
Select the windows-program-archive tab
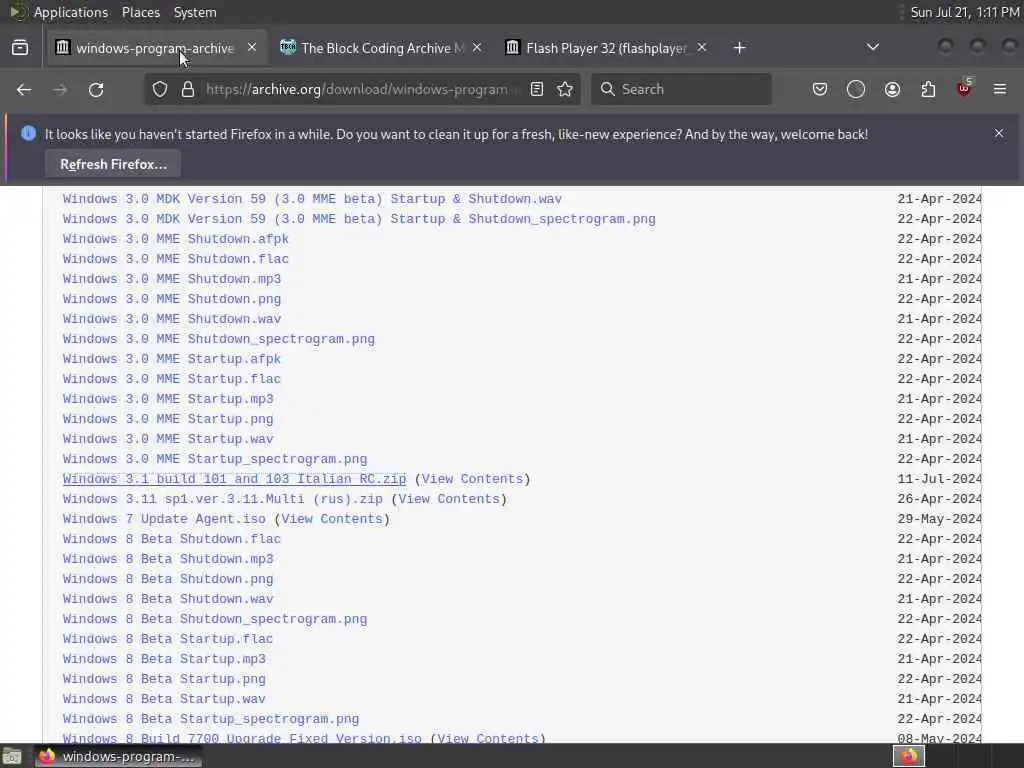tap(157, 48)
